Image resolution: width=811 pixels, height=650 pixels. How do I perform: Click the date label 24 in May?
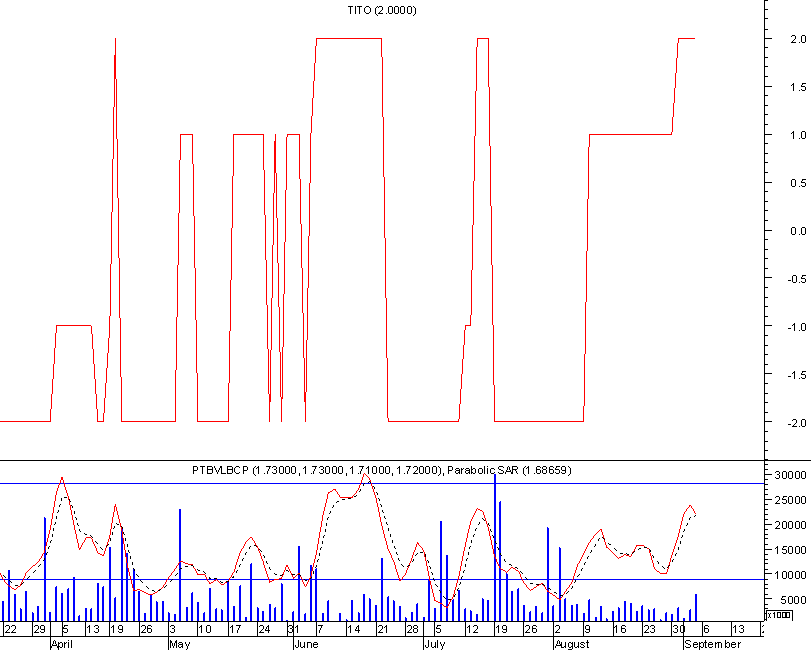(x=264, y=629)
